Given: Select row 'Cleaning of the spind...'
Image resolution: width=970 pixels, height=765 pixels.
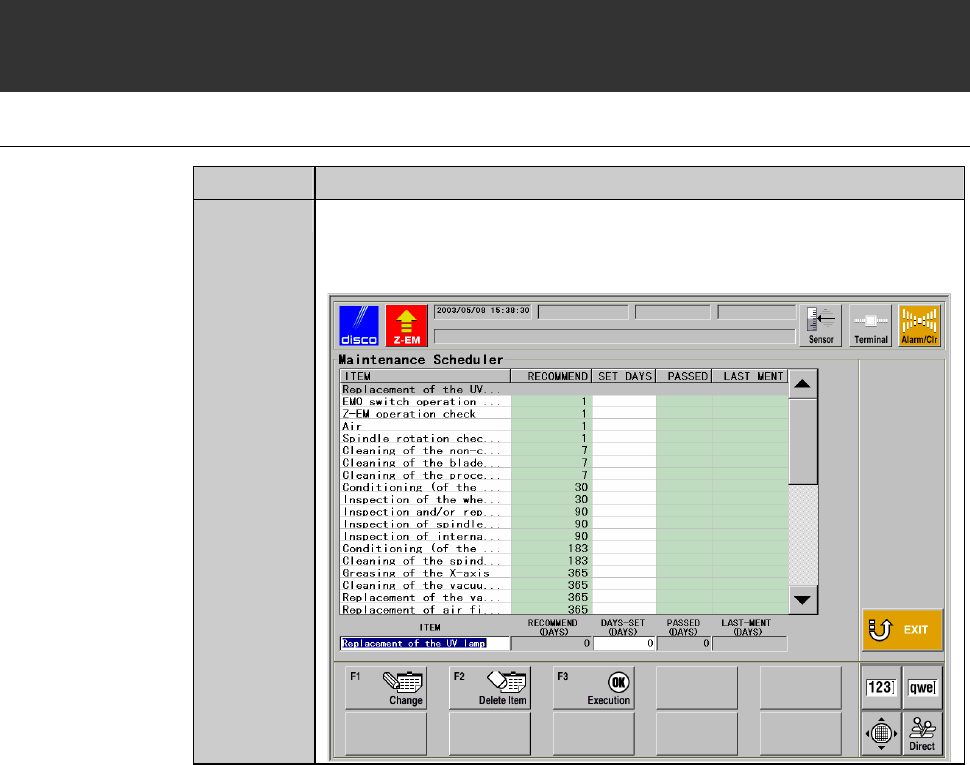Looking at the screenshot, I should 564,560.
